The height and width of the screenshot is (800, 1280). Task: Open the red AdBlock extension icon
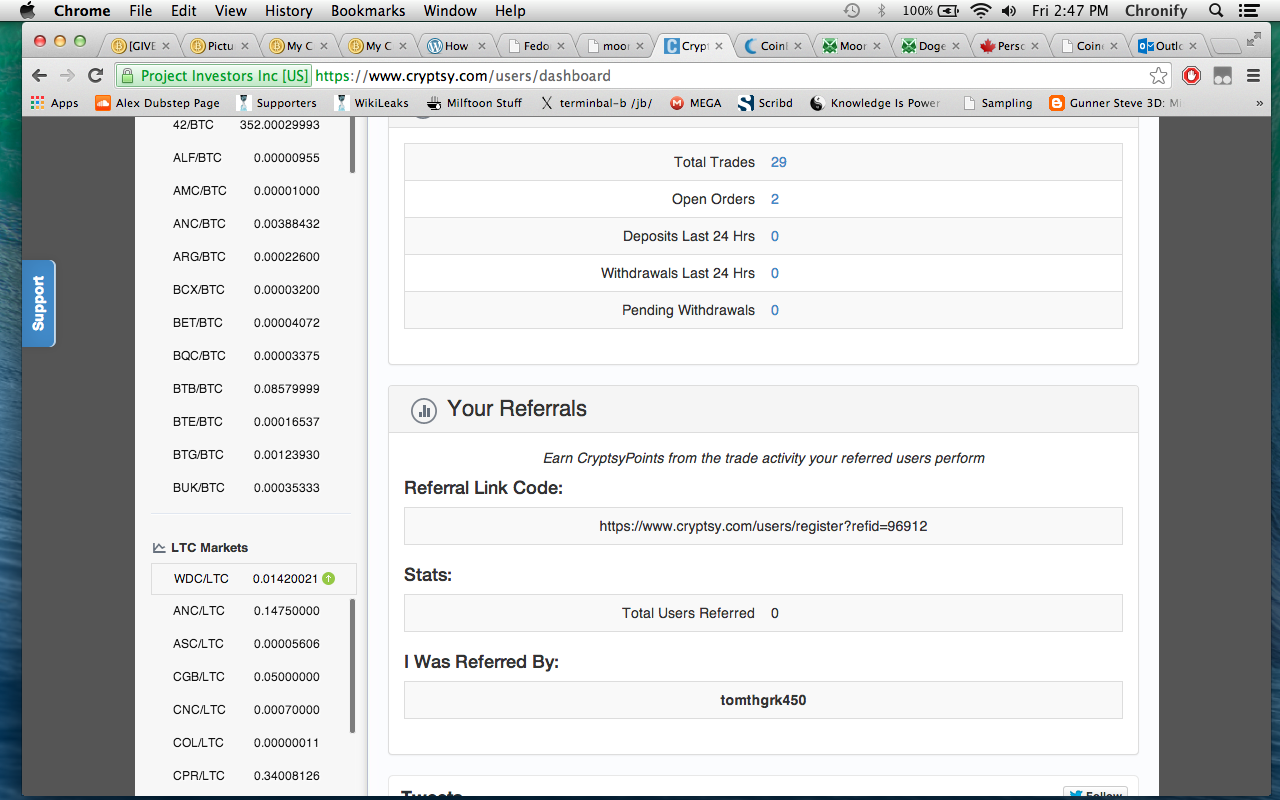(x=1191, y=76)
